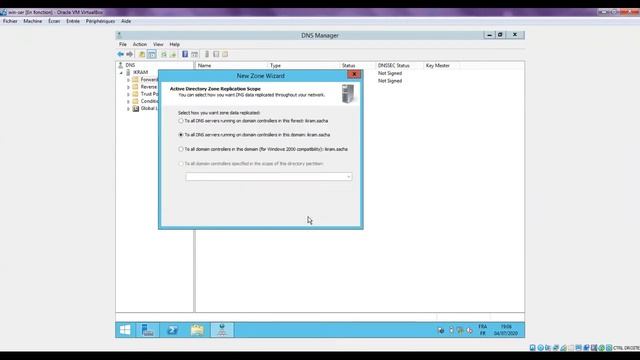Click the Show/Hide Action Pane toolbar icon
This screenshot has width=640, height=360.
tap(194, 54)
